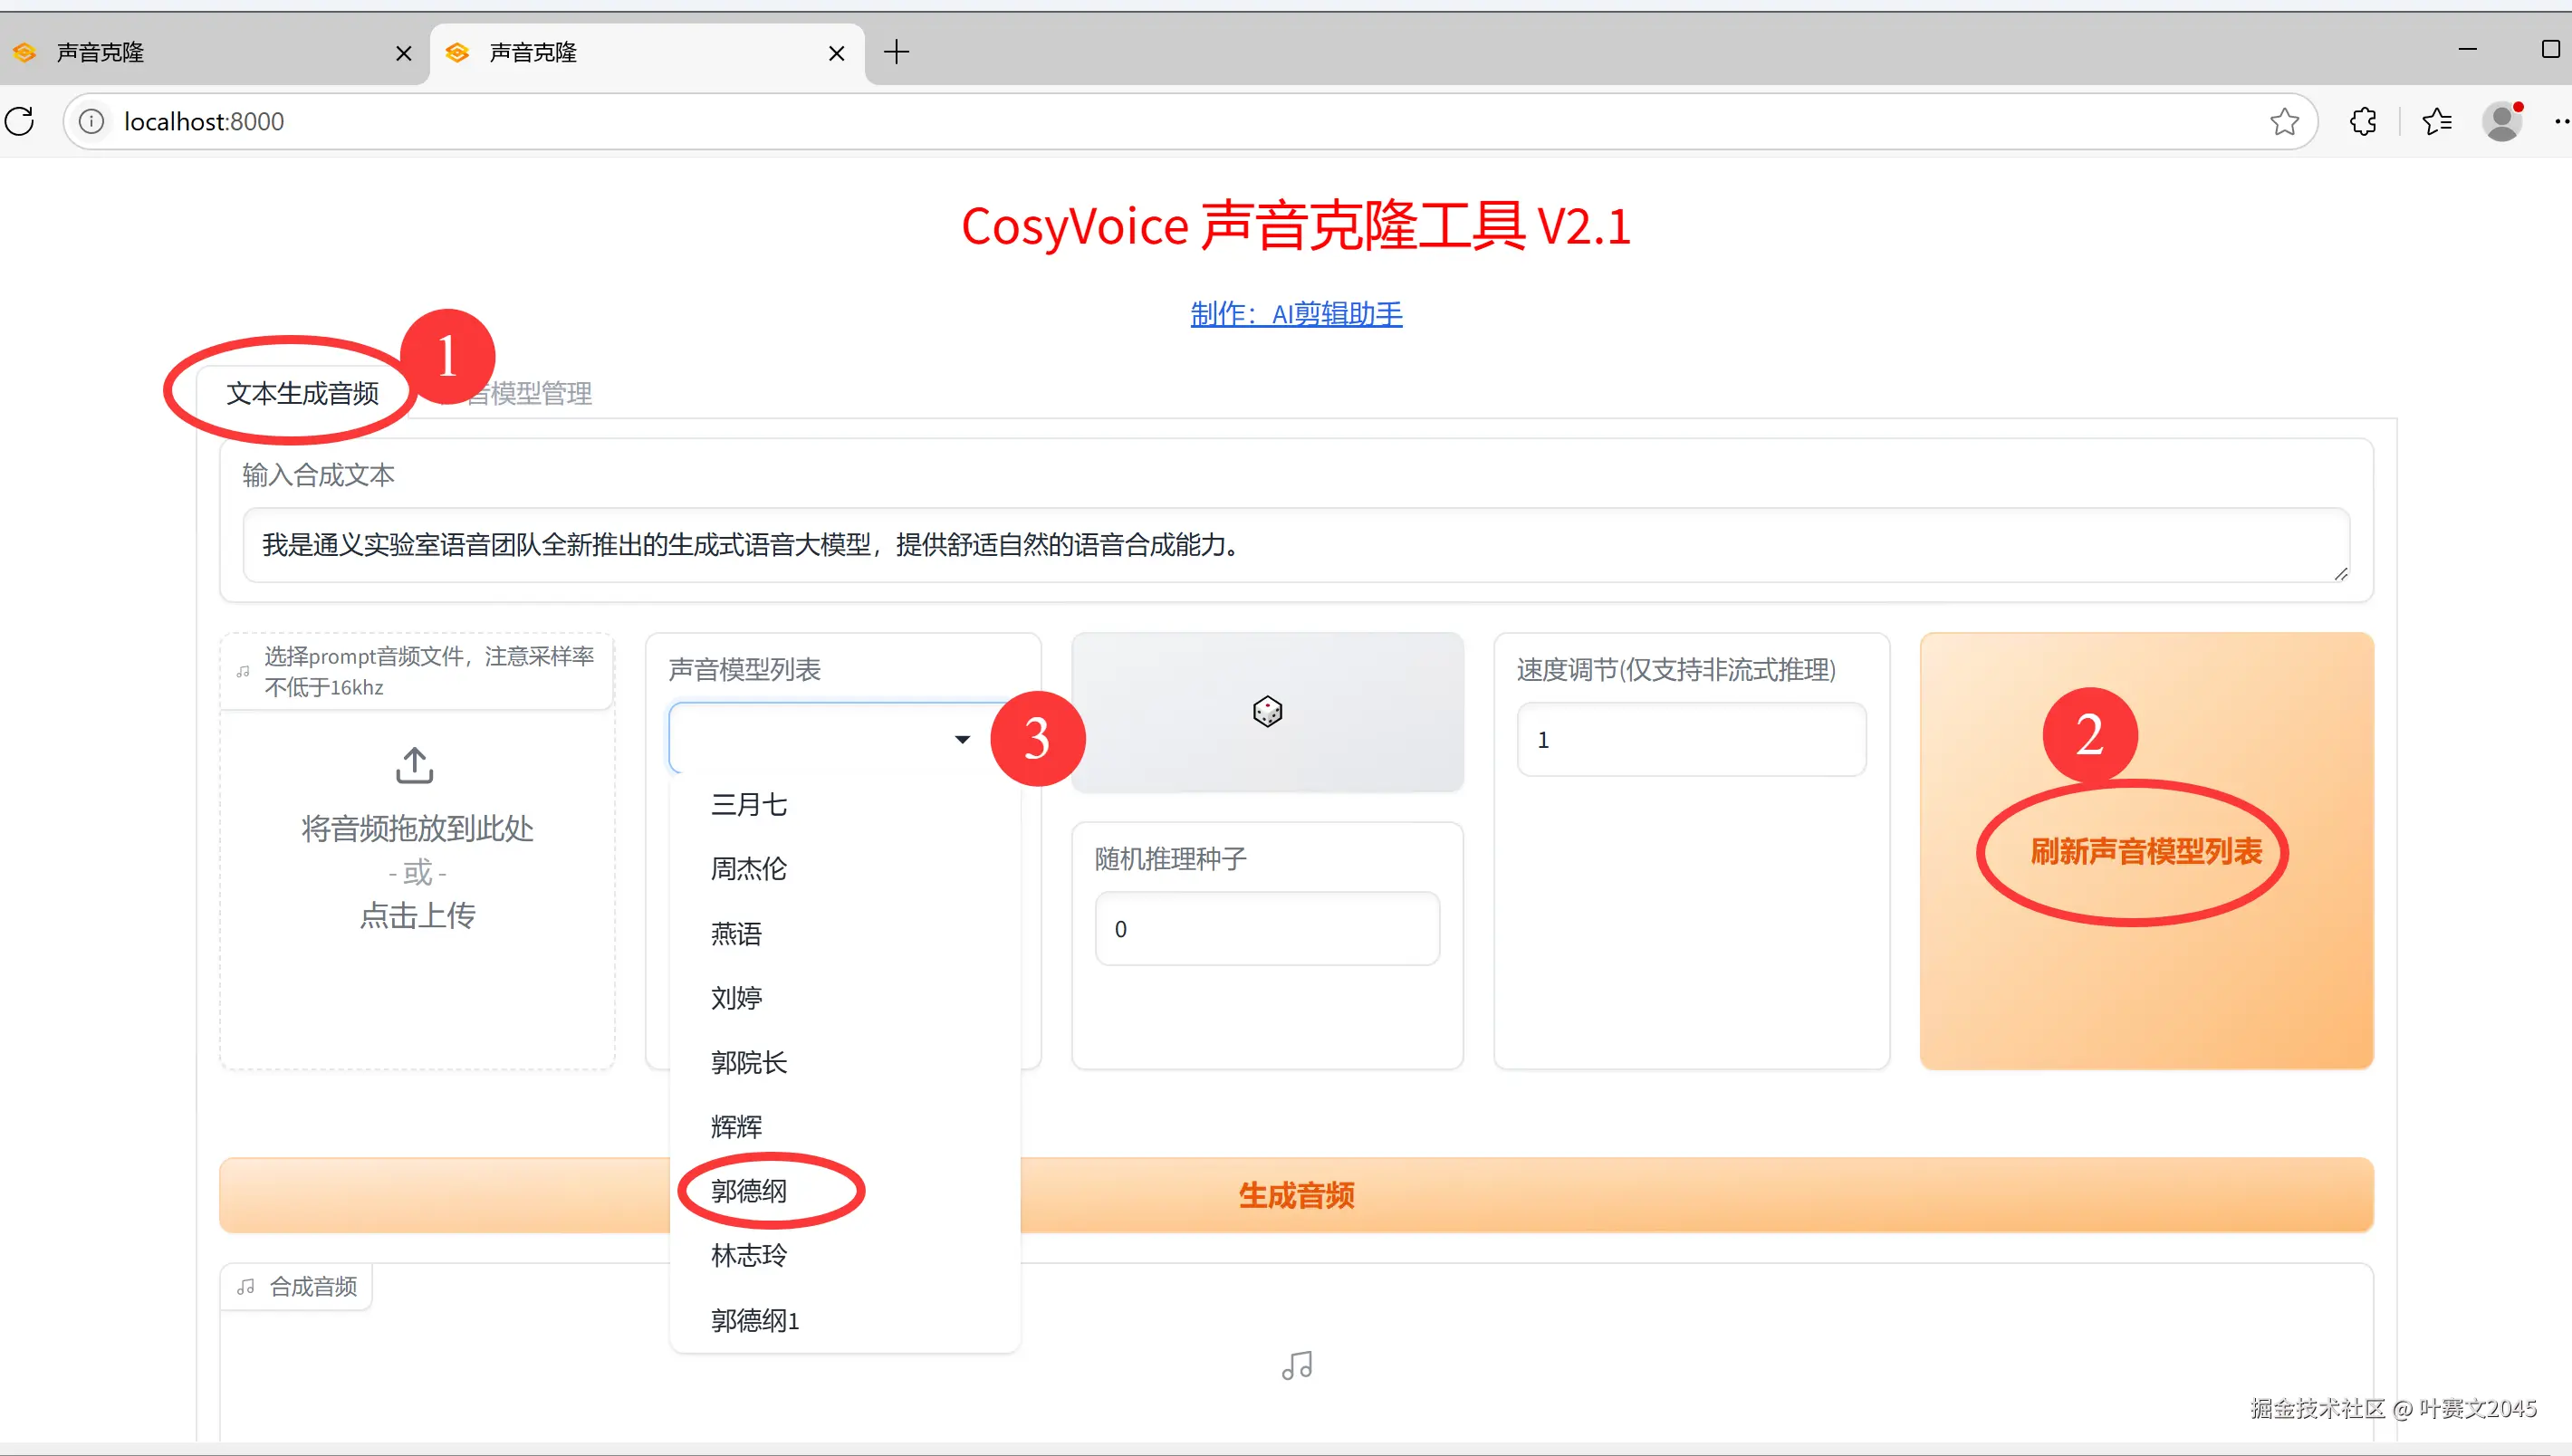Image resolution: width=2572 pixels, height=1456 pixels.
Task: Click the user profile avatar icon
Action: click(2502, 121)
